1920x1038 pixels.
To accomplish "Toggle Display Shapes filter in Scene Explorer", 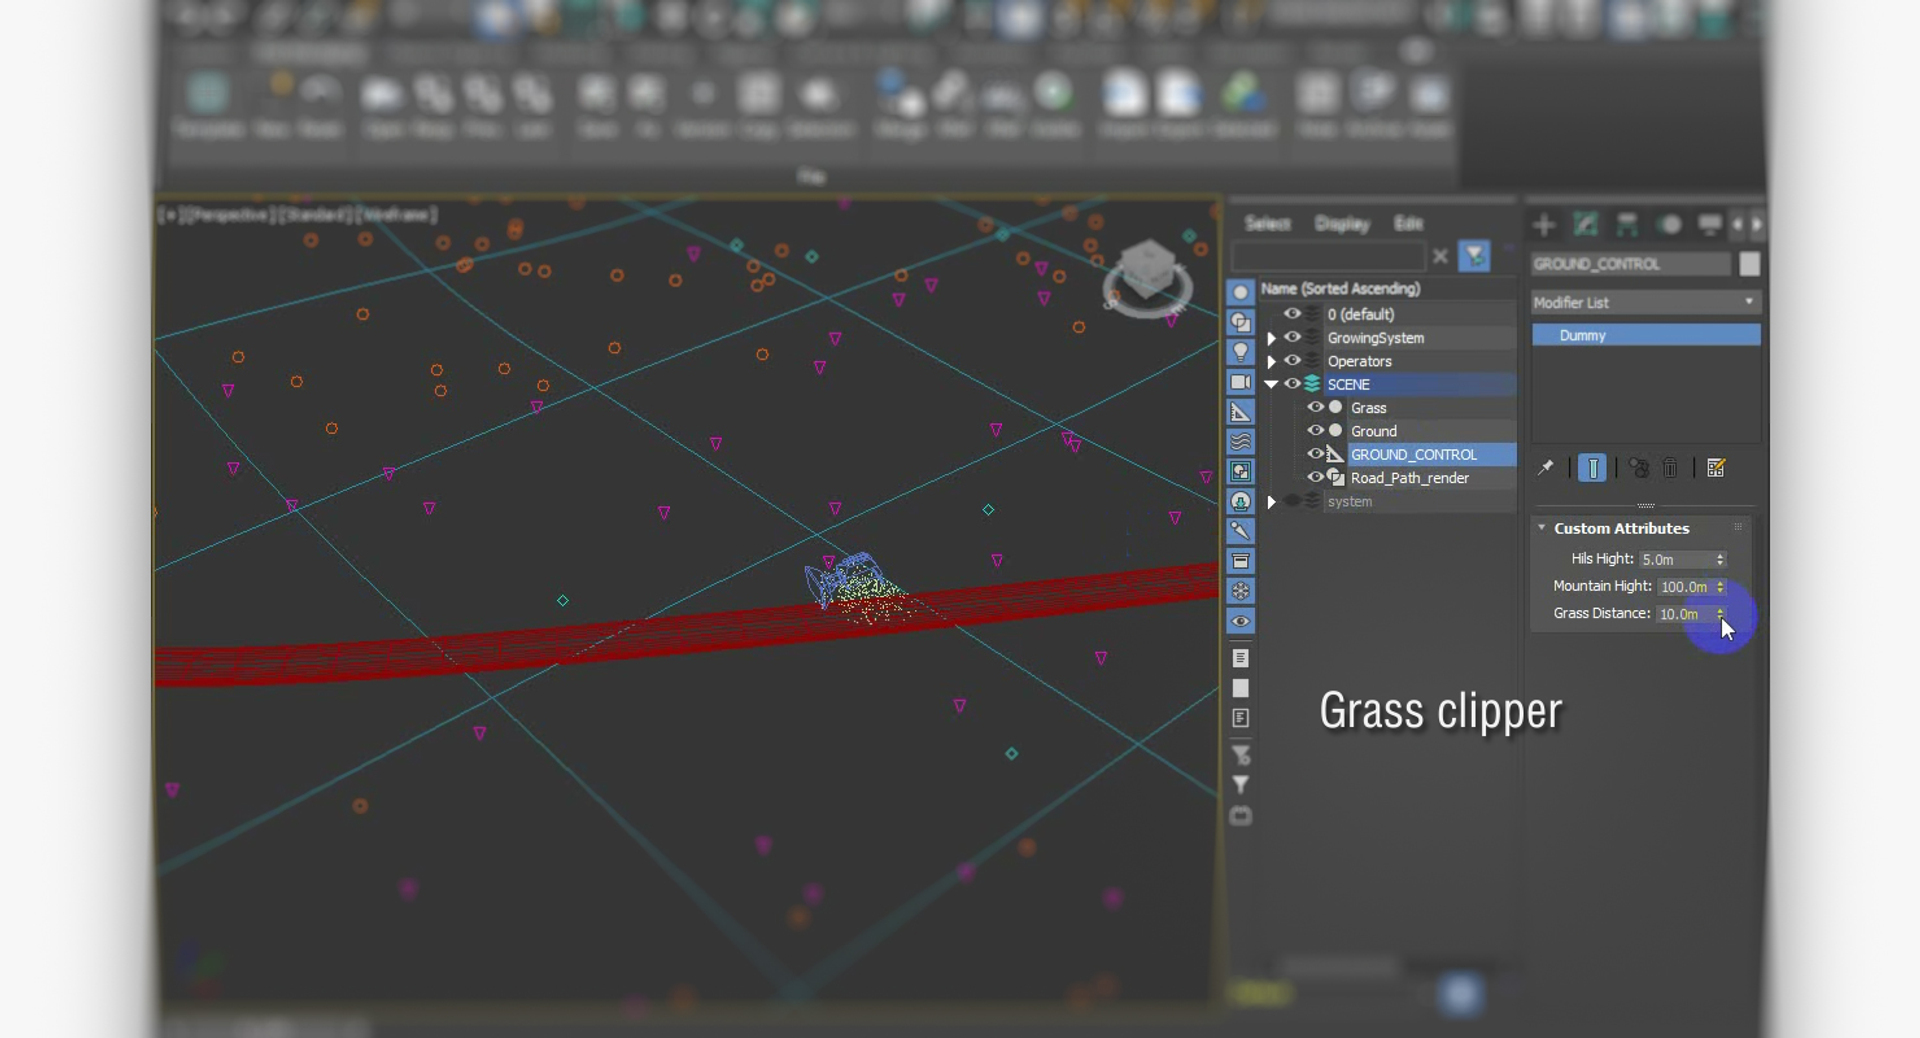I will (1240, 322).
